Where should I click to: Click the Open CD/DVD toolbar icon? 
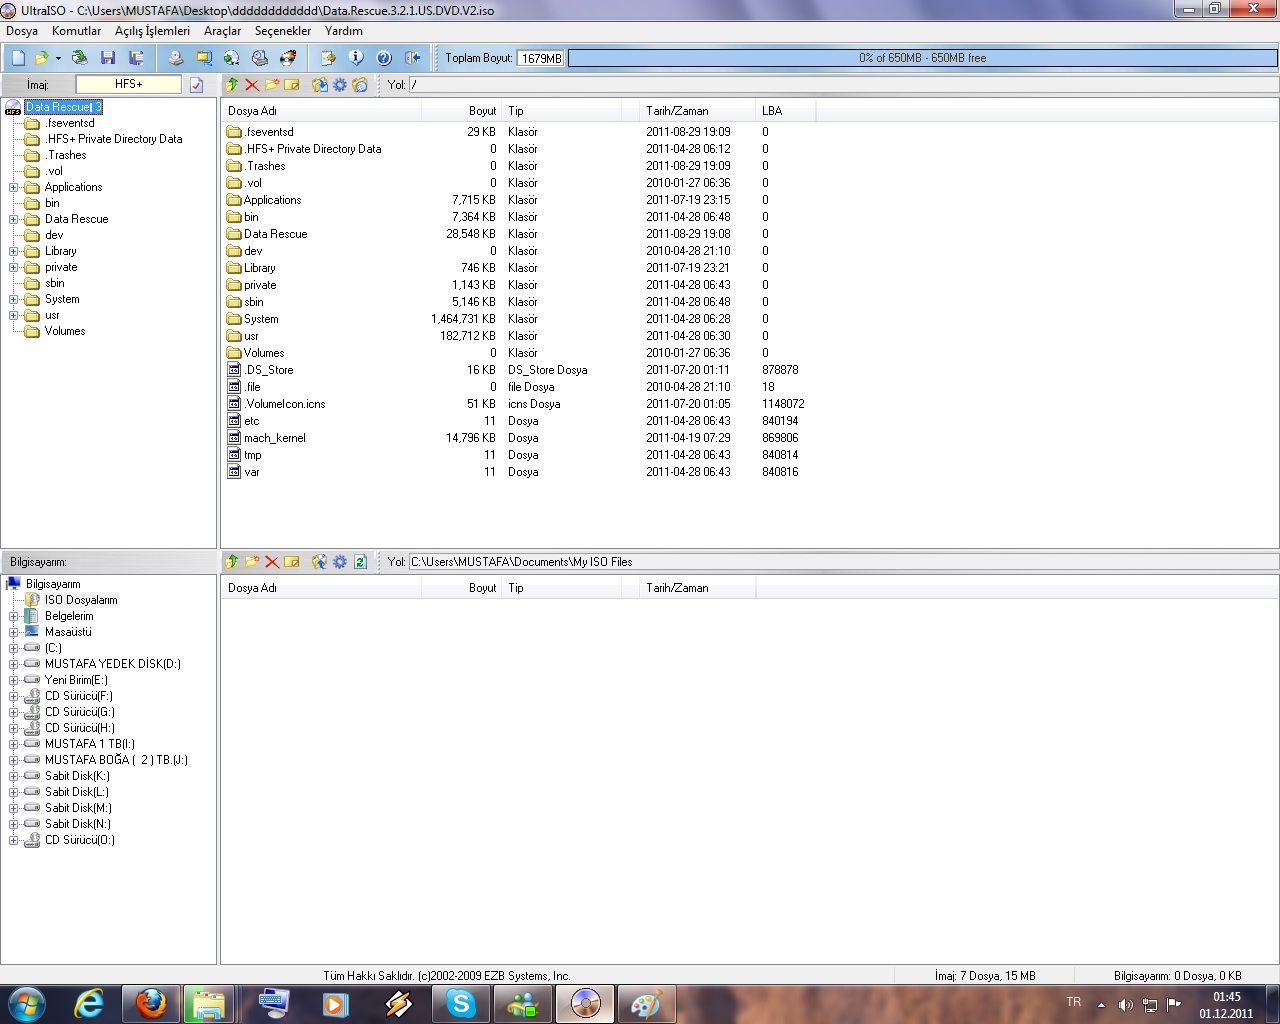tap(79, 58)
